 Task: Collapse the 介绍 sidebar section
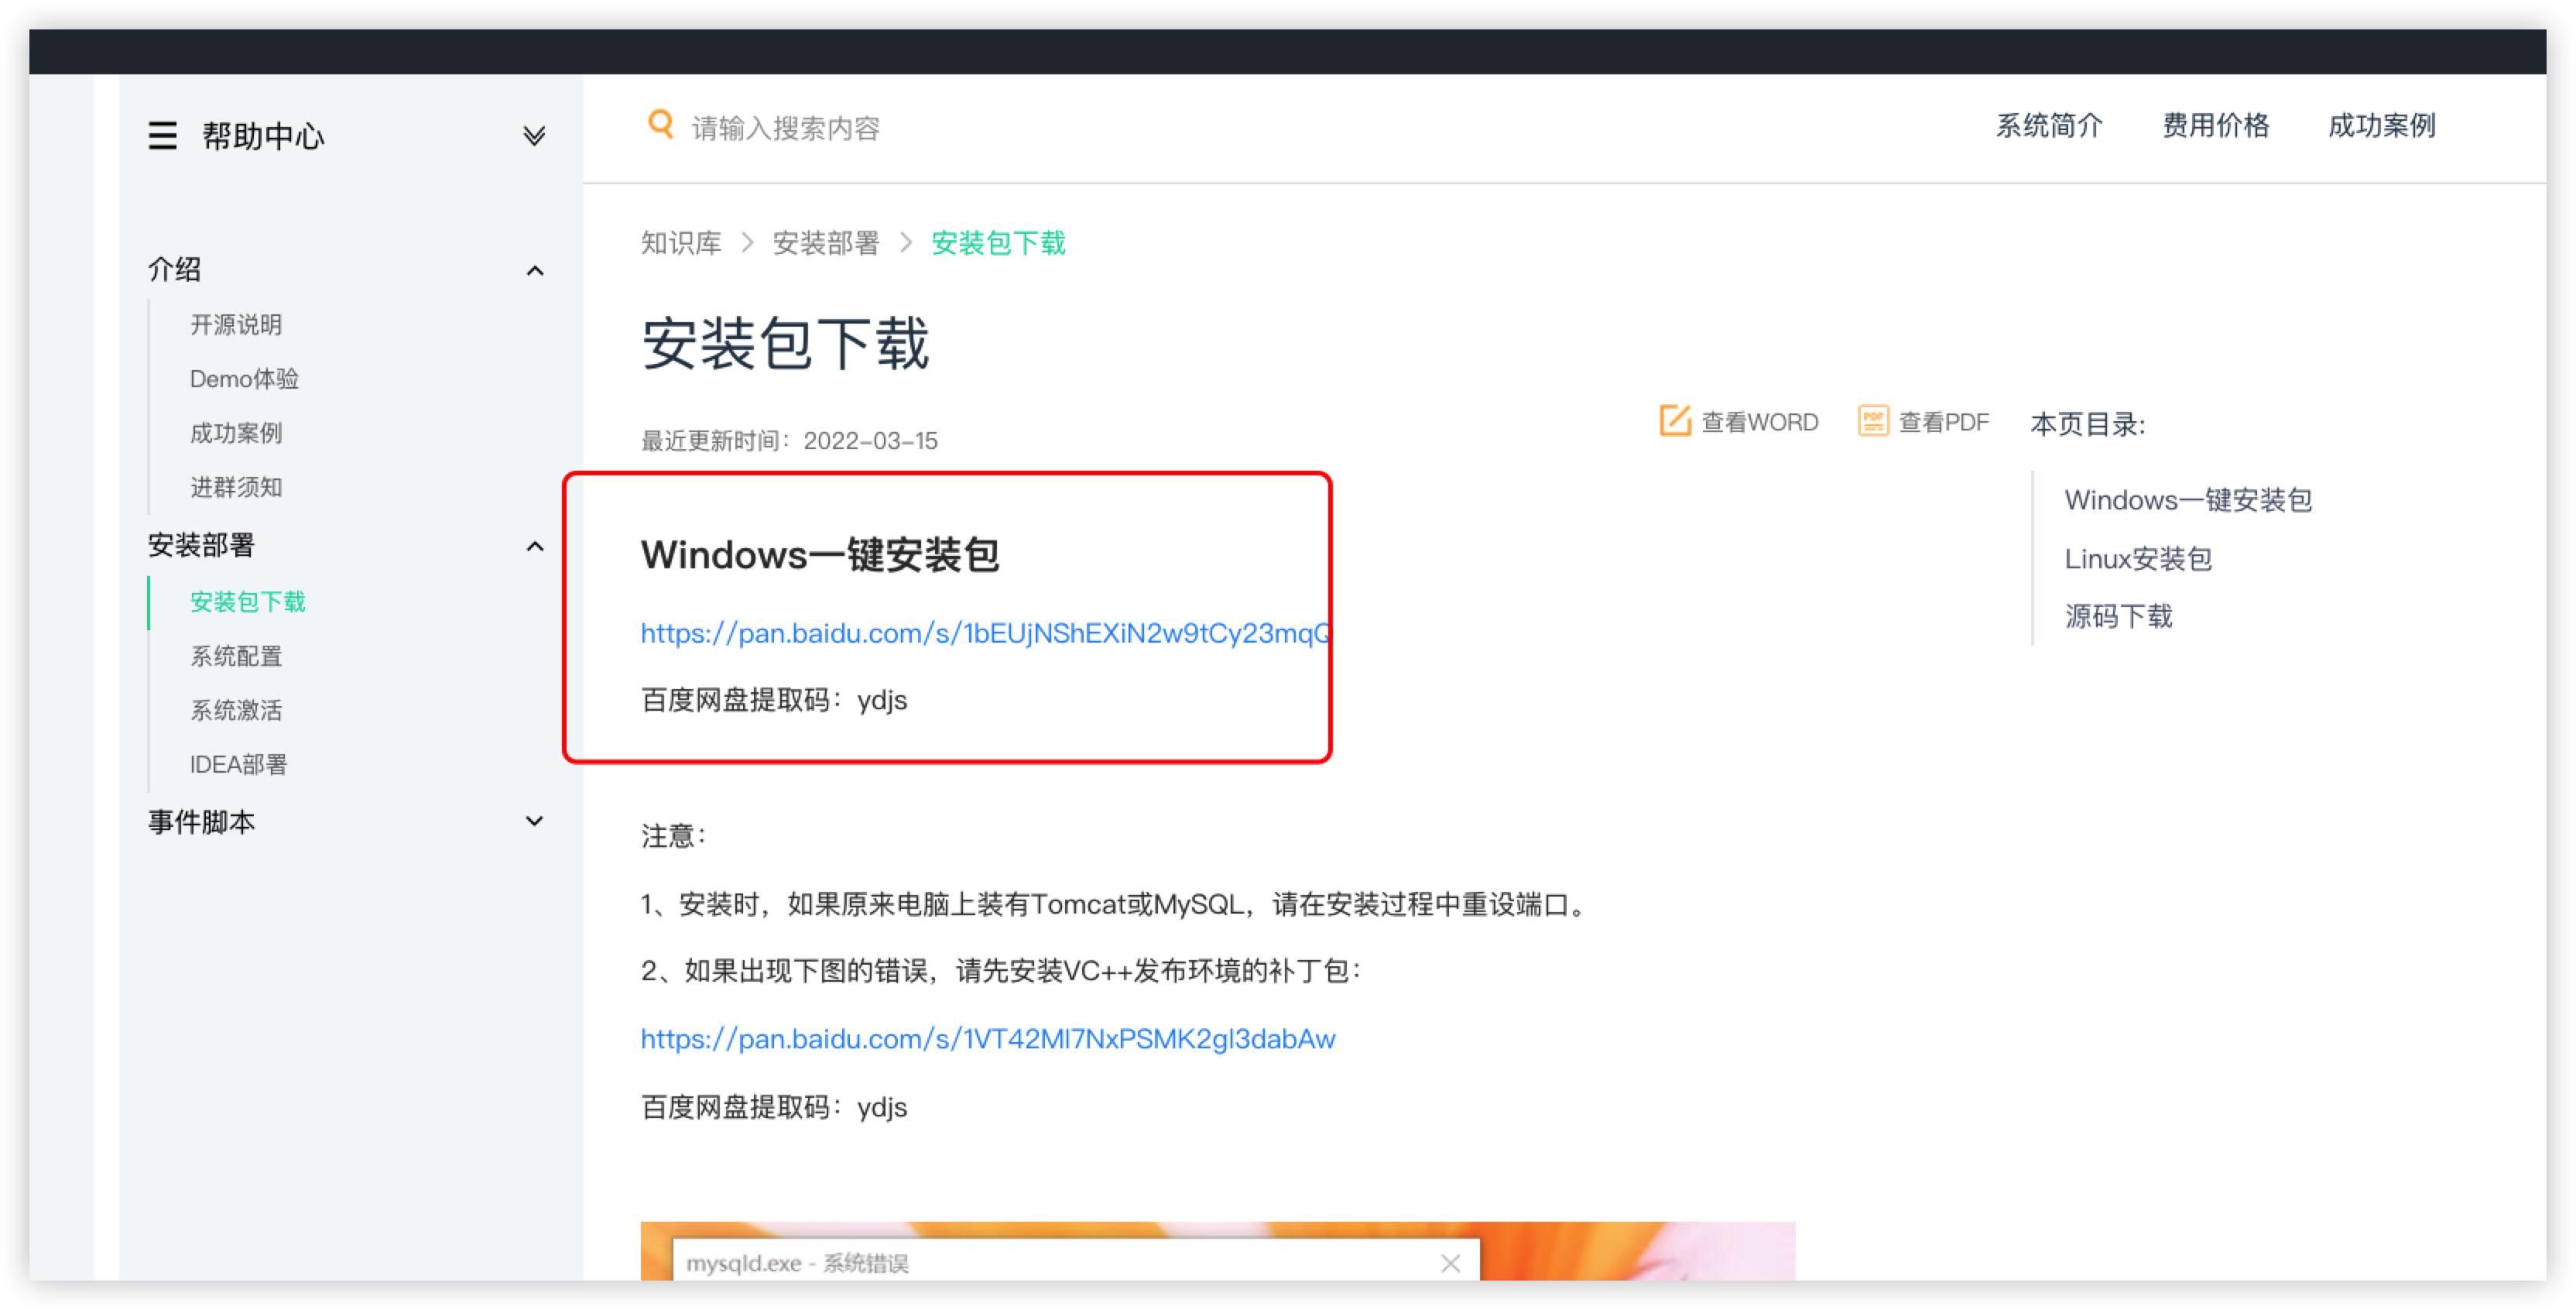535,271
